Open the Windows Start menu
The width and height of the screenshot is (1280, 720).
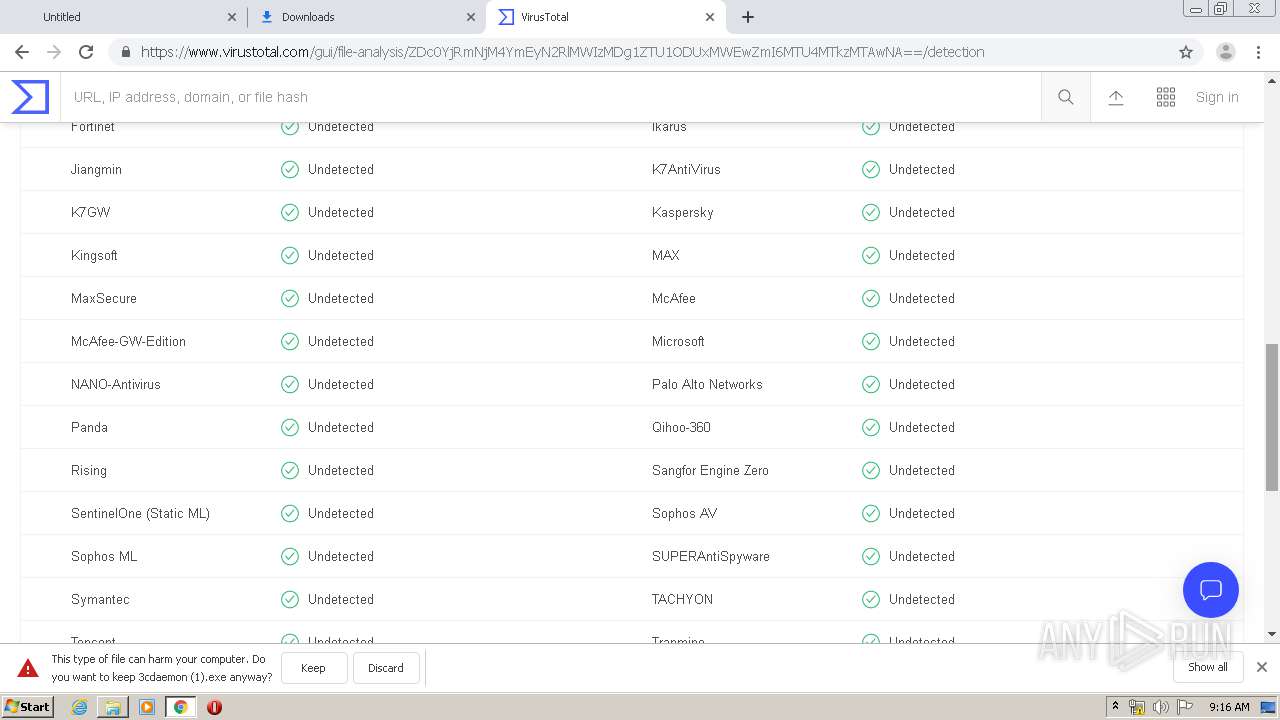(x=28, y=707)
